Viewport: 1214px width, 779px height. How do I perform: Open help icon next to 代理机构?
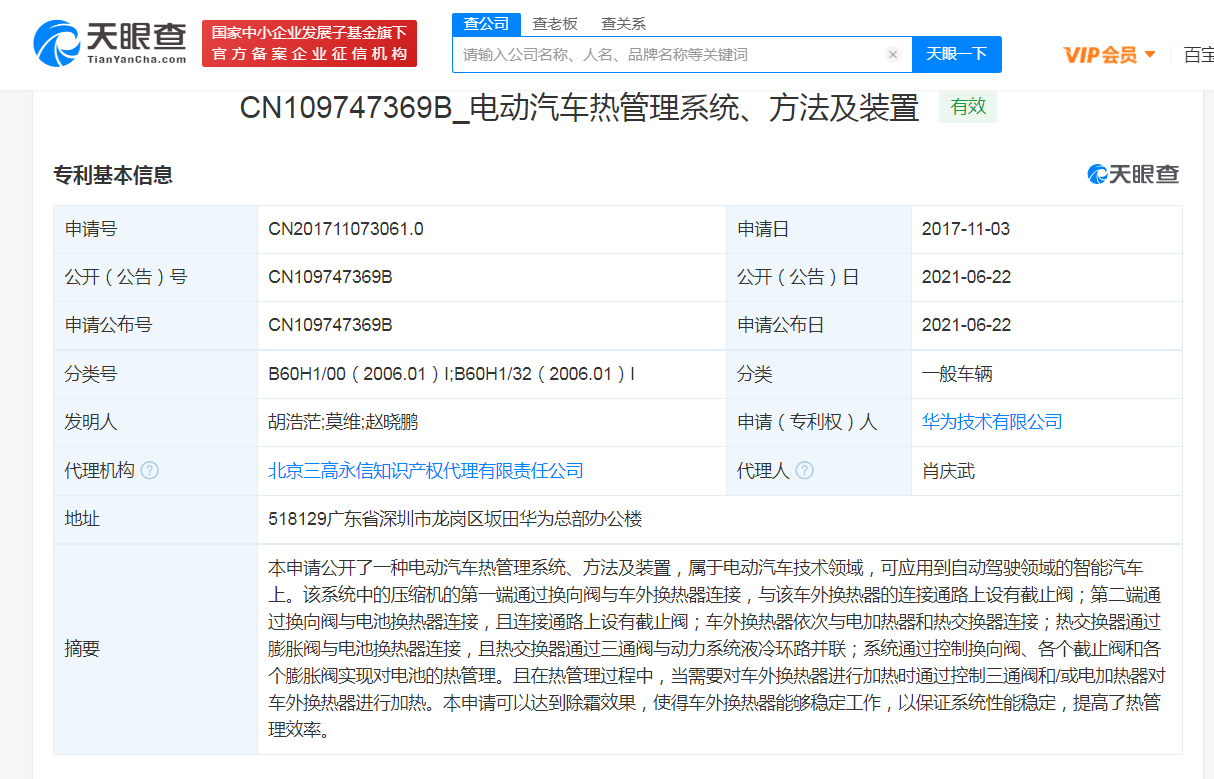point(150,470)
